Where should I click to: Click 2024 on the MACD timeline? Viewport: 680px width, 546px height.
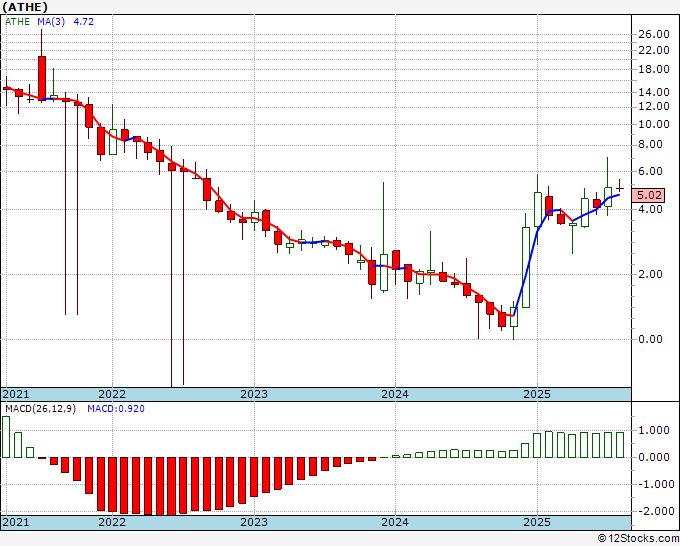(395, 522)
